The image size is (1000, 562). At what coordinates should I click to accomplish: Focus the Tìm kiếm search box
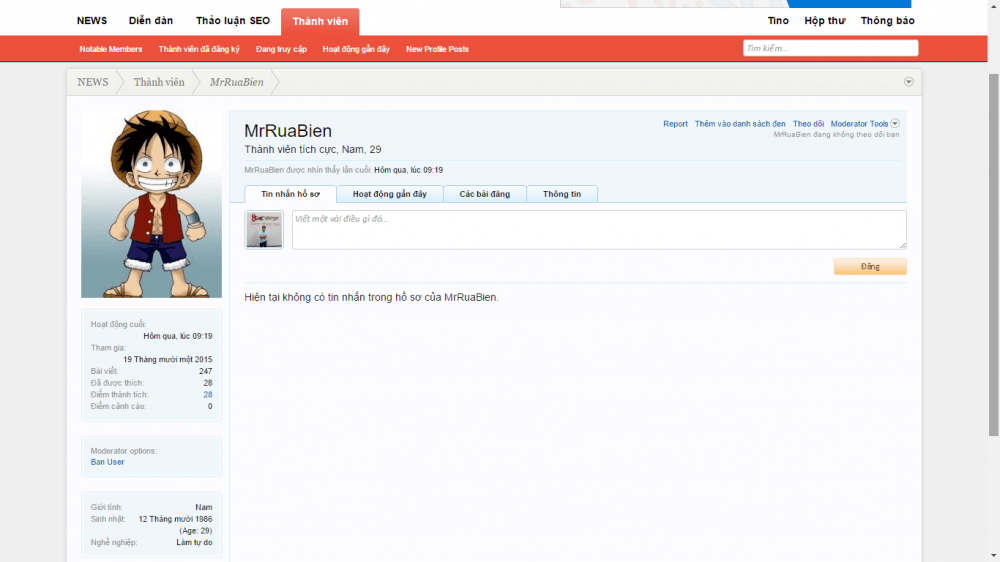click(x=830, y=48)
